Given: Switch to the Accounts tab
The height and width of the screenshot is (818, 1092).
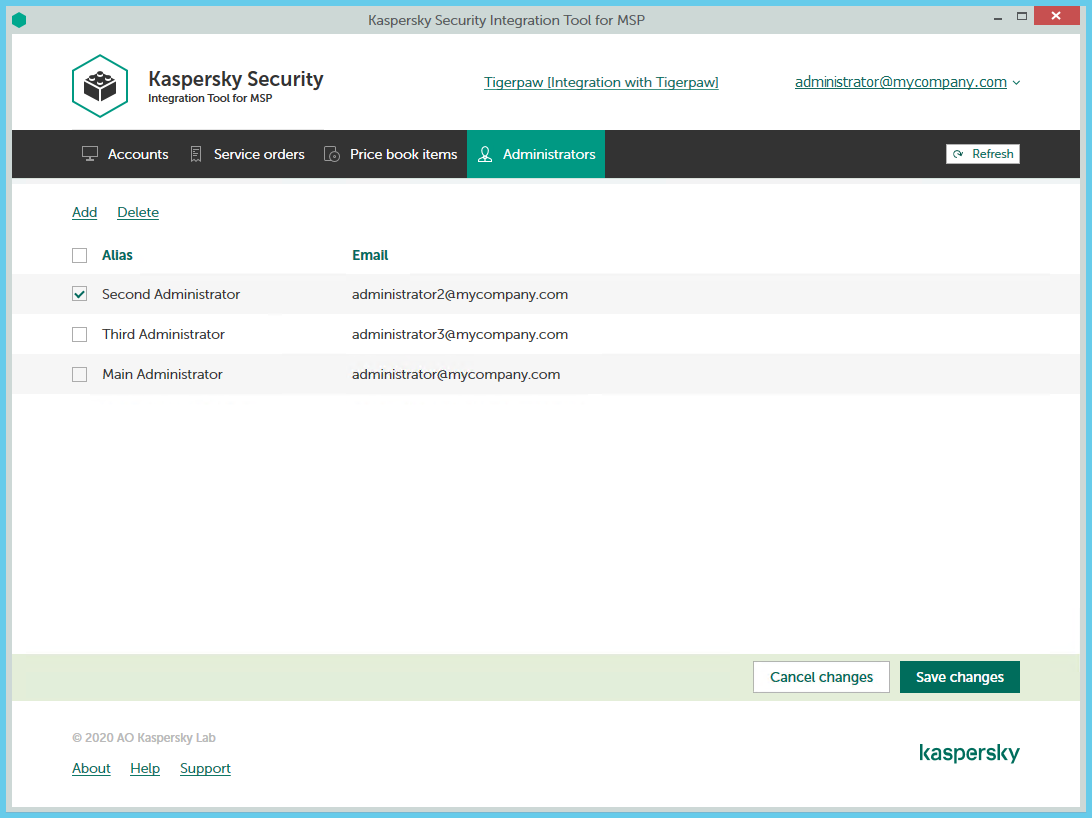Looking at the screenshot, I should (138, 154).
